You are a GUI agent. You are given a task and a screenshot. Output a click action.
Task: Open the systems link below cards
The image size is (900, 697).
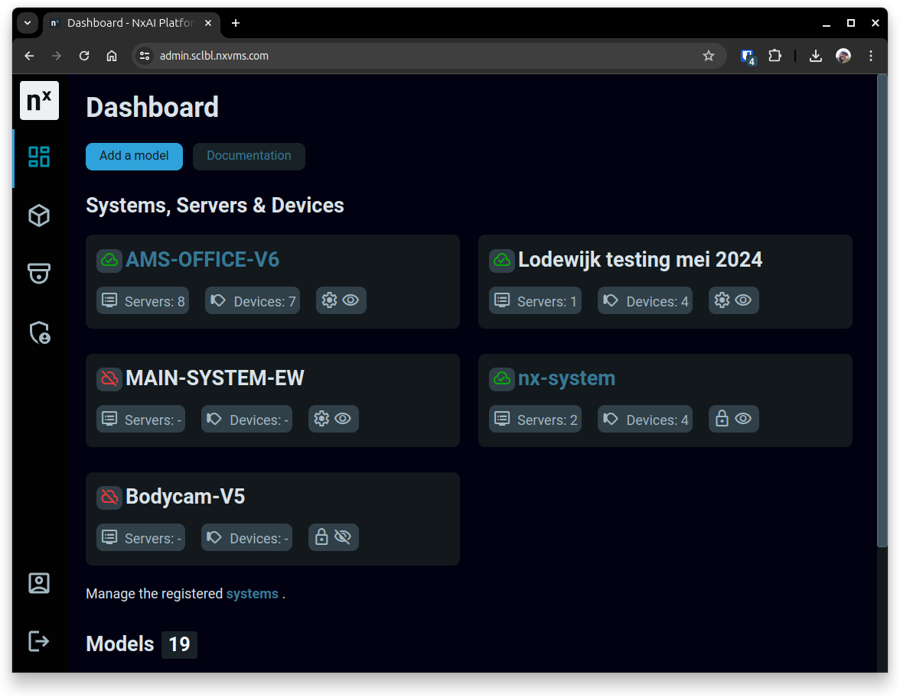point(252,594)
